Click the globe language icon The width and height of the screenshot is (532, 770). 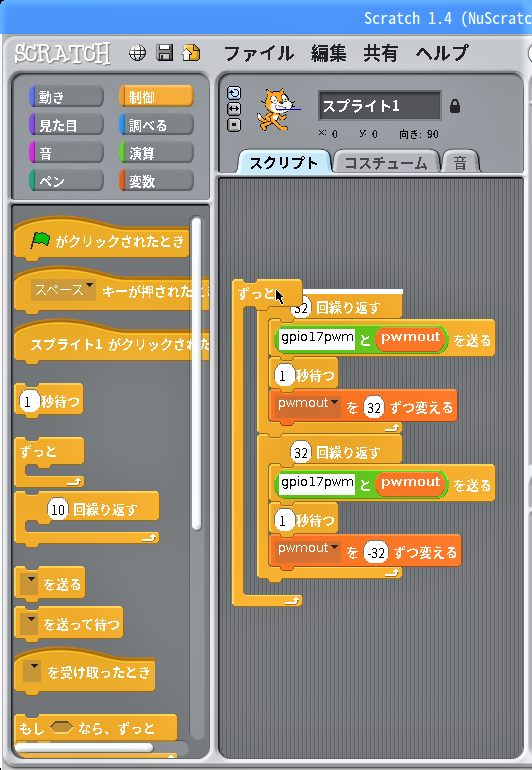point(137,53)
